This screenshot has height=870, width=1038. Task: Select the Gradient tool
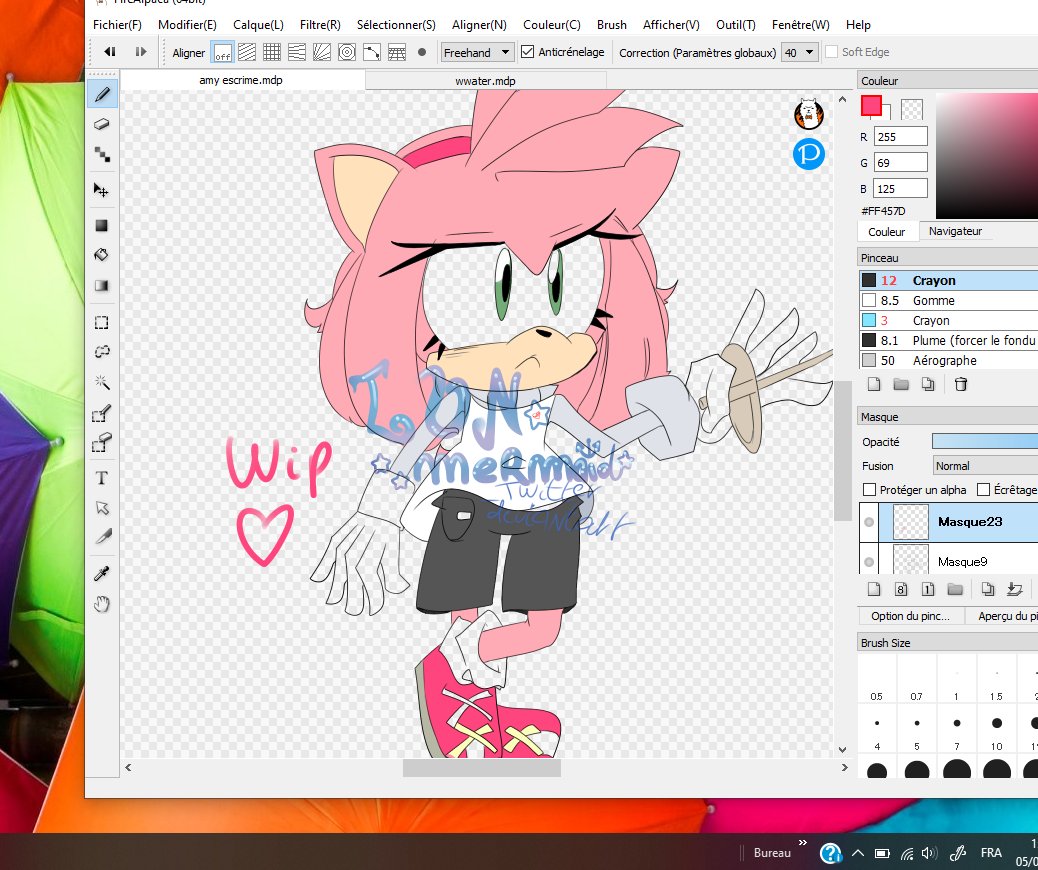pos(102,285)
